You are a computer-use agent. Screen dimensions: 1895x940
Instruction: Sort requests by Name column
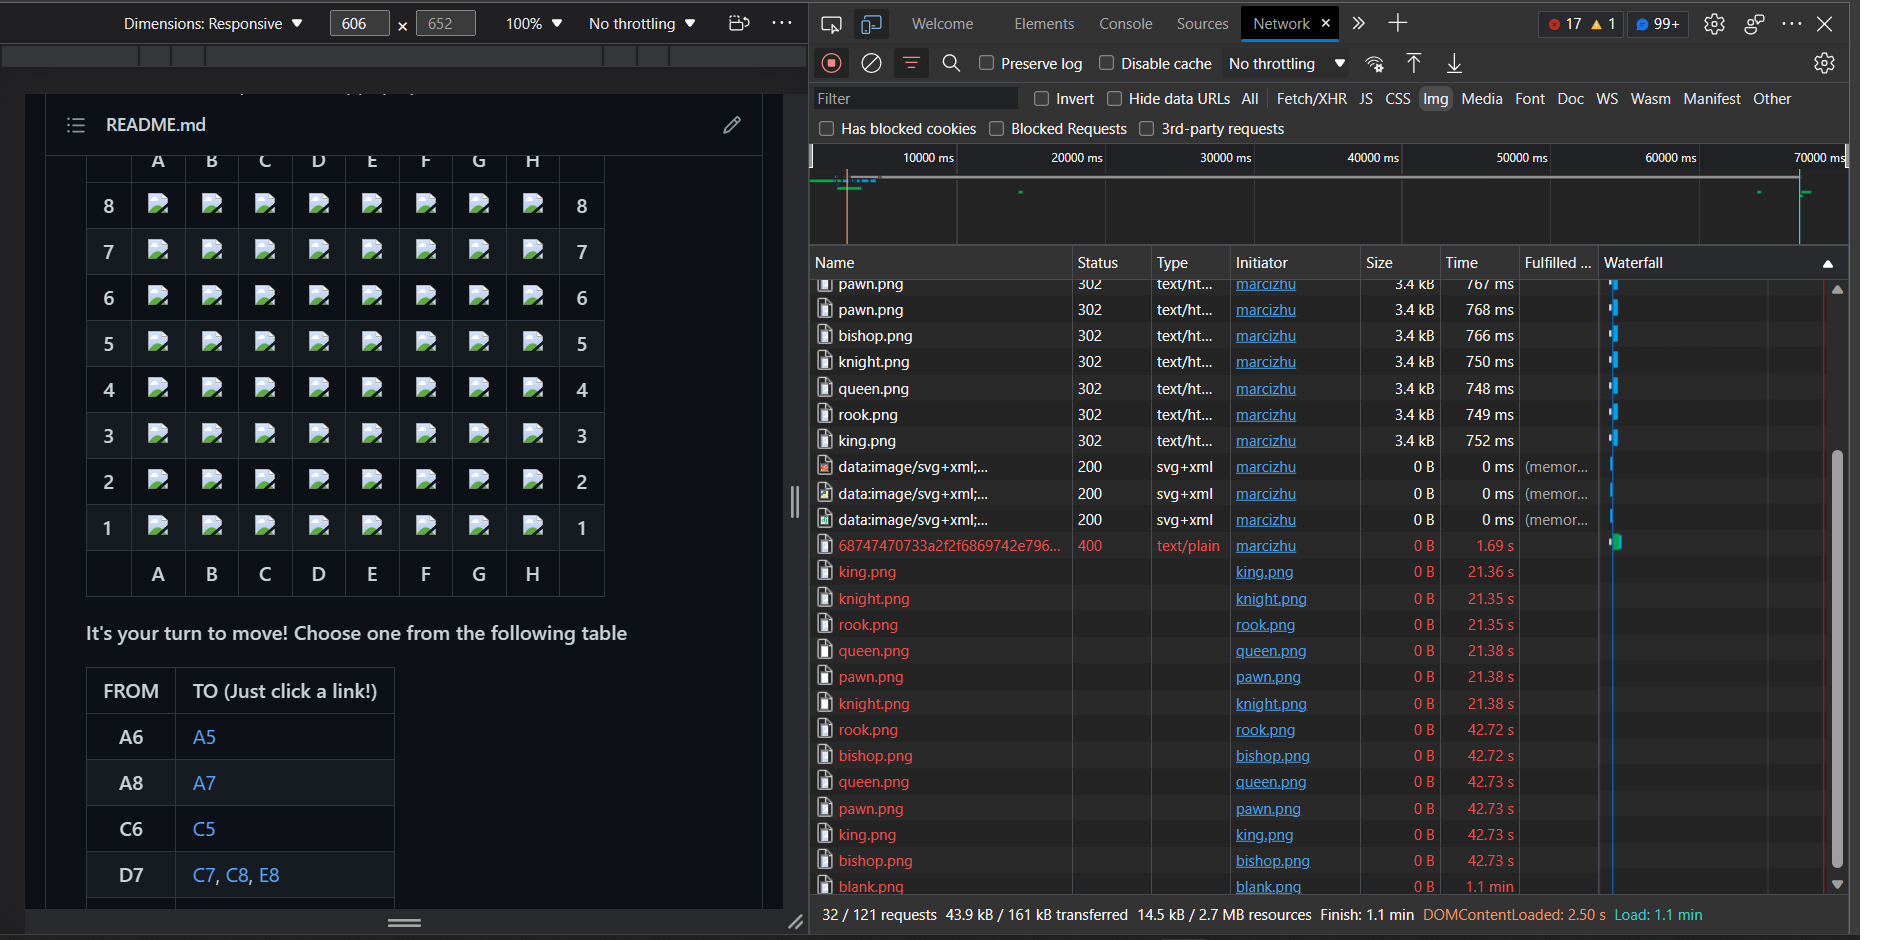[940, 263]
